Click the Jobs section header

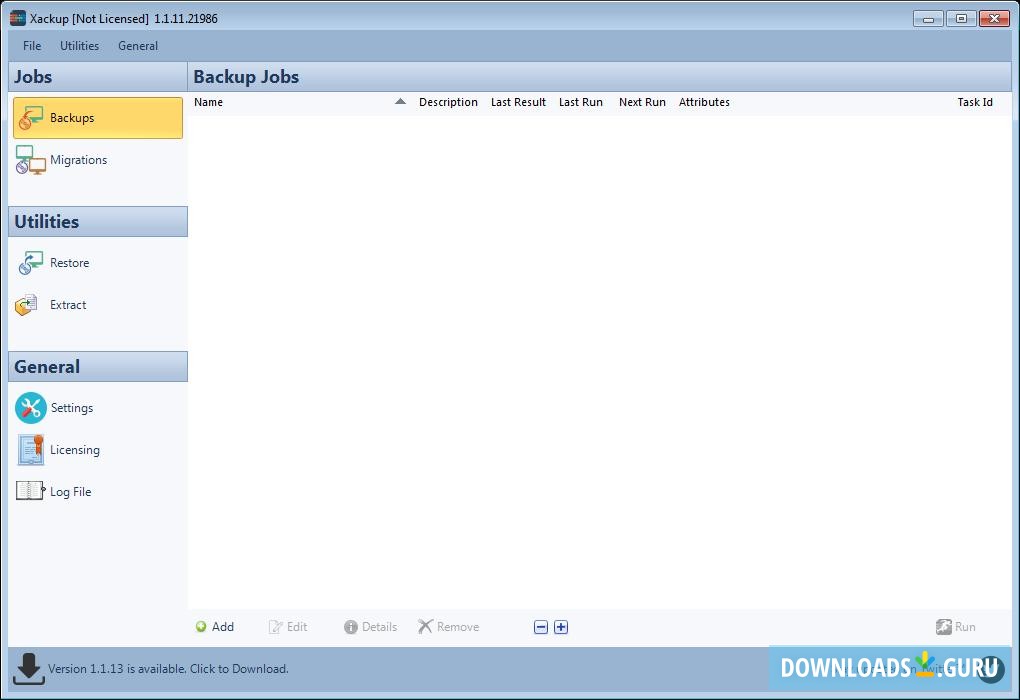[98, 77]
